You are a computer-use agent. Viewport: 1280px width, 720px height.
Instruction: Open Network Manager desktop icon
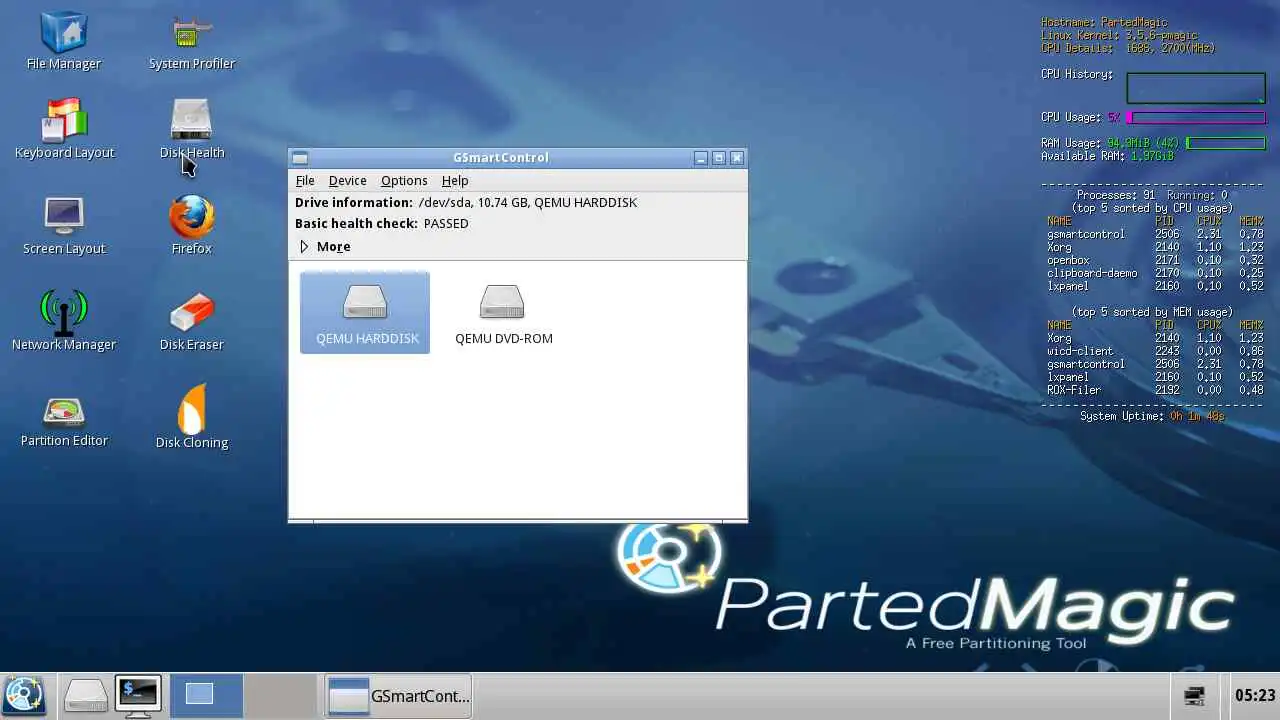pos(64,320)
